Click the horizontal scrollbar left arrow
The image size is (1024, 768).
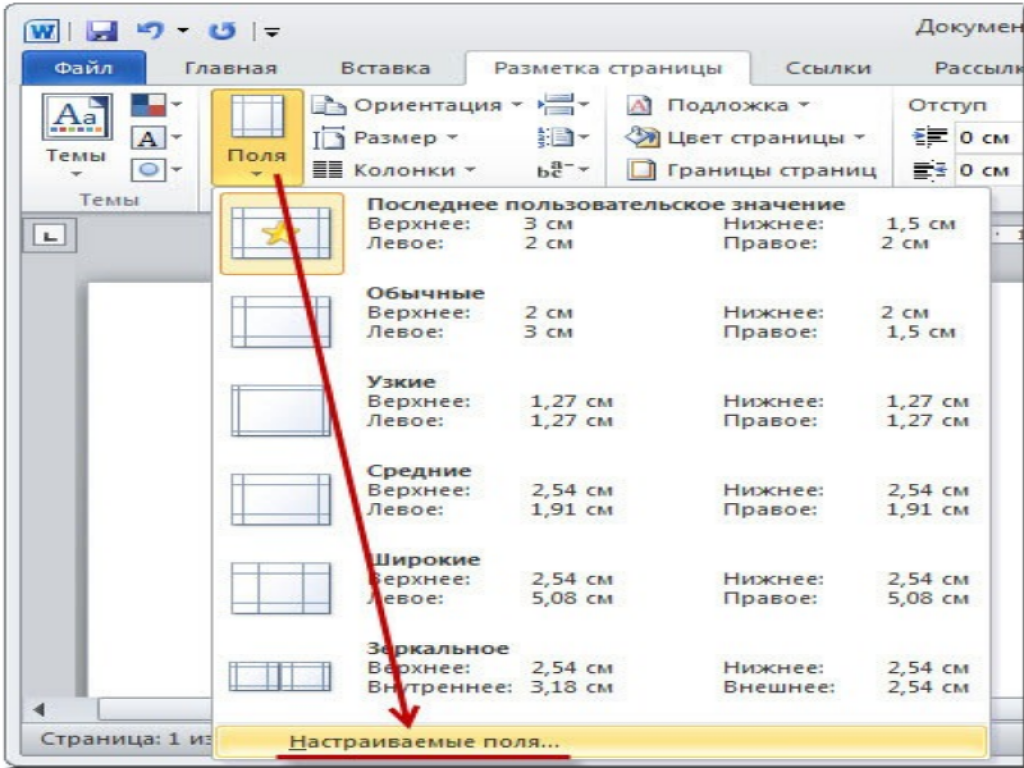[x=40, y=709]
